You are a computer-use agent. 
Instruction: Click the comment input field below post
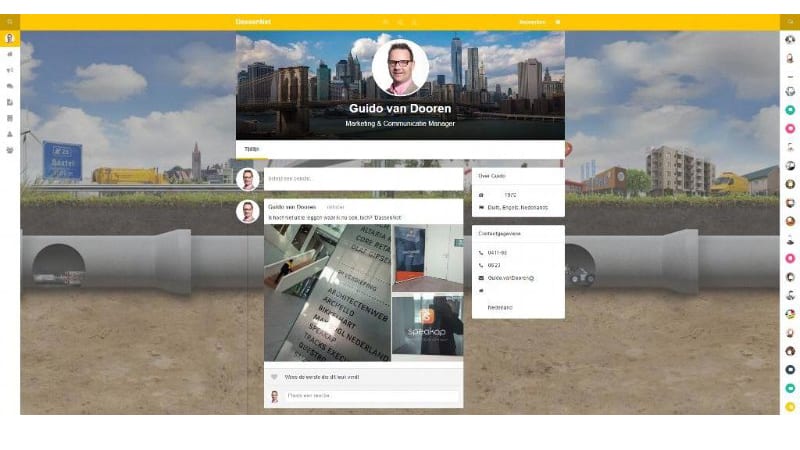(372, 396)
